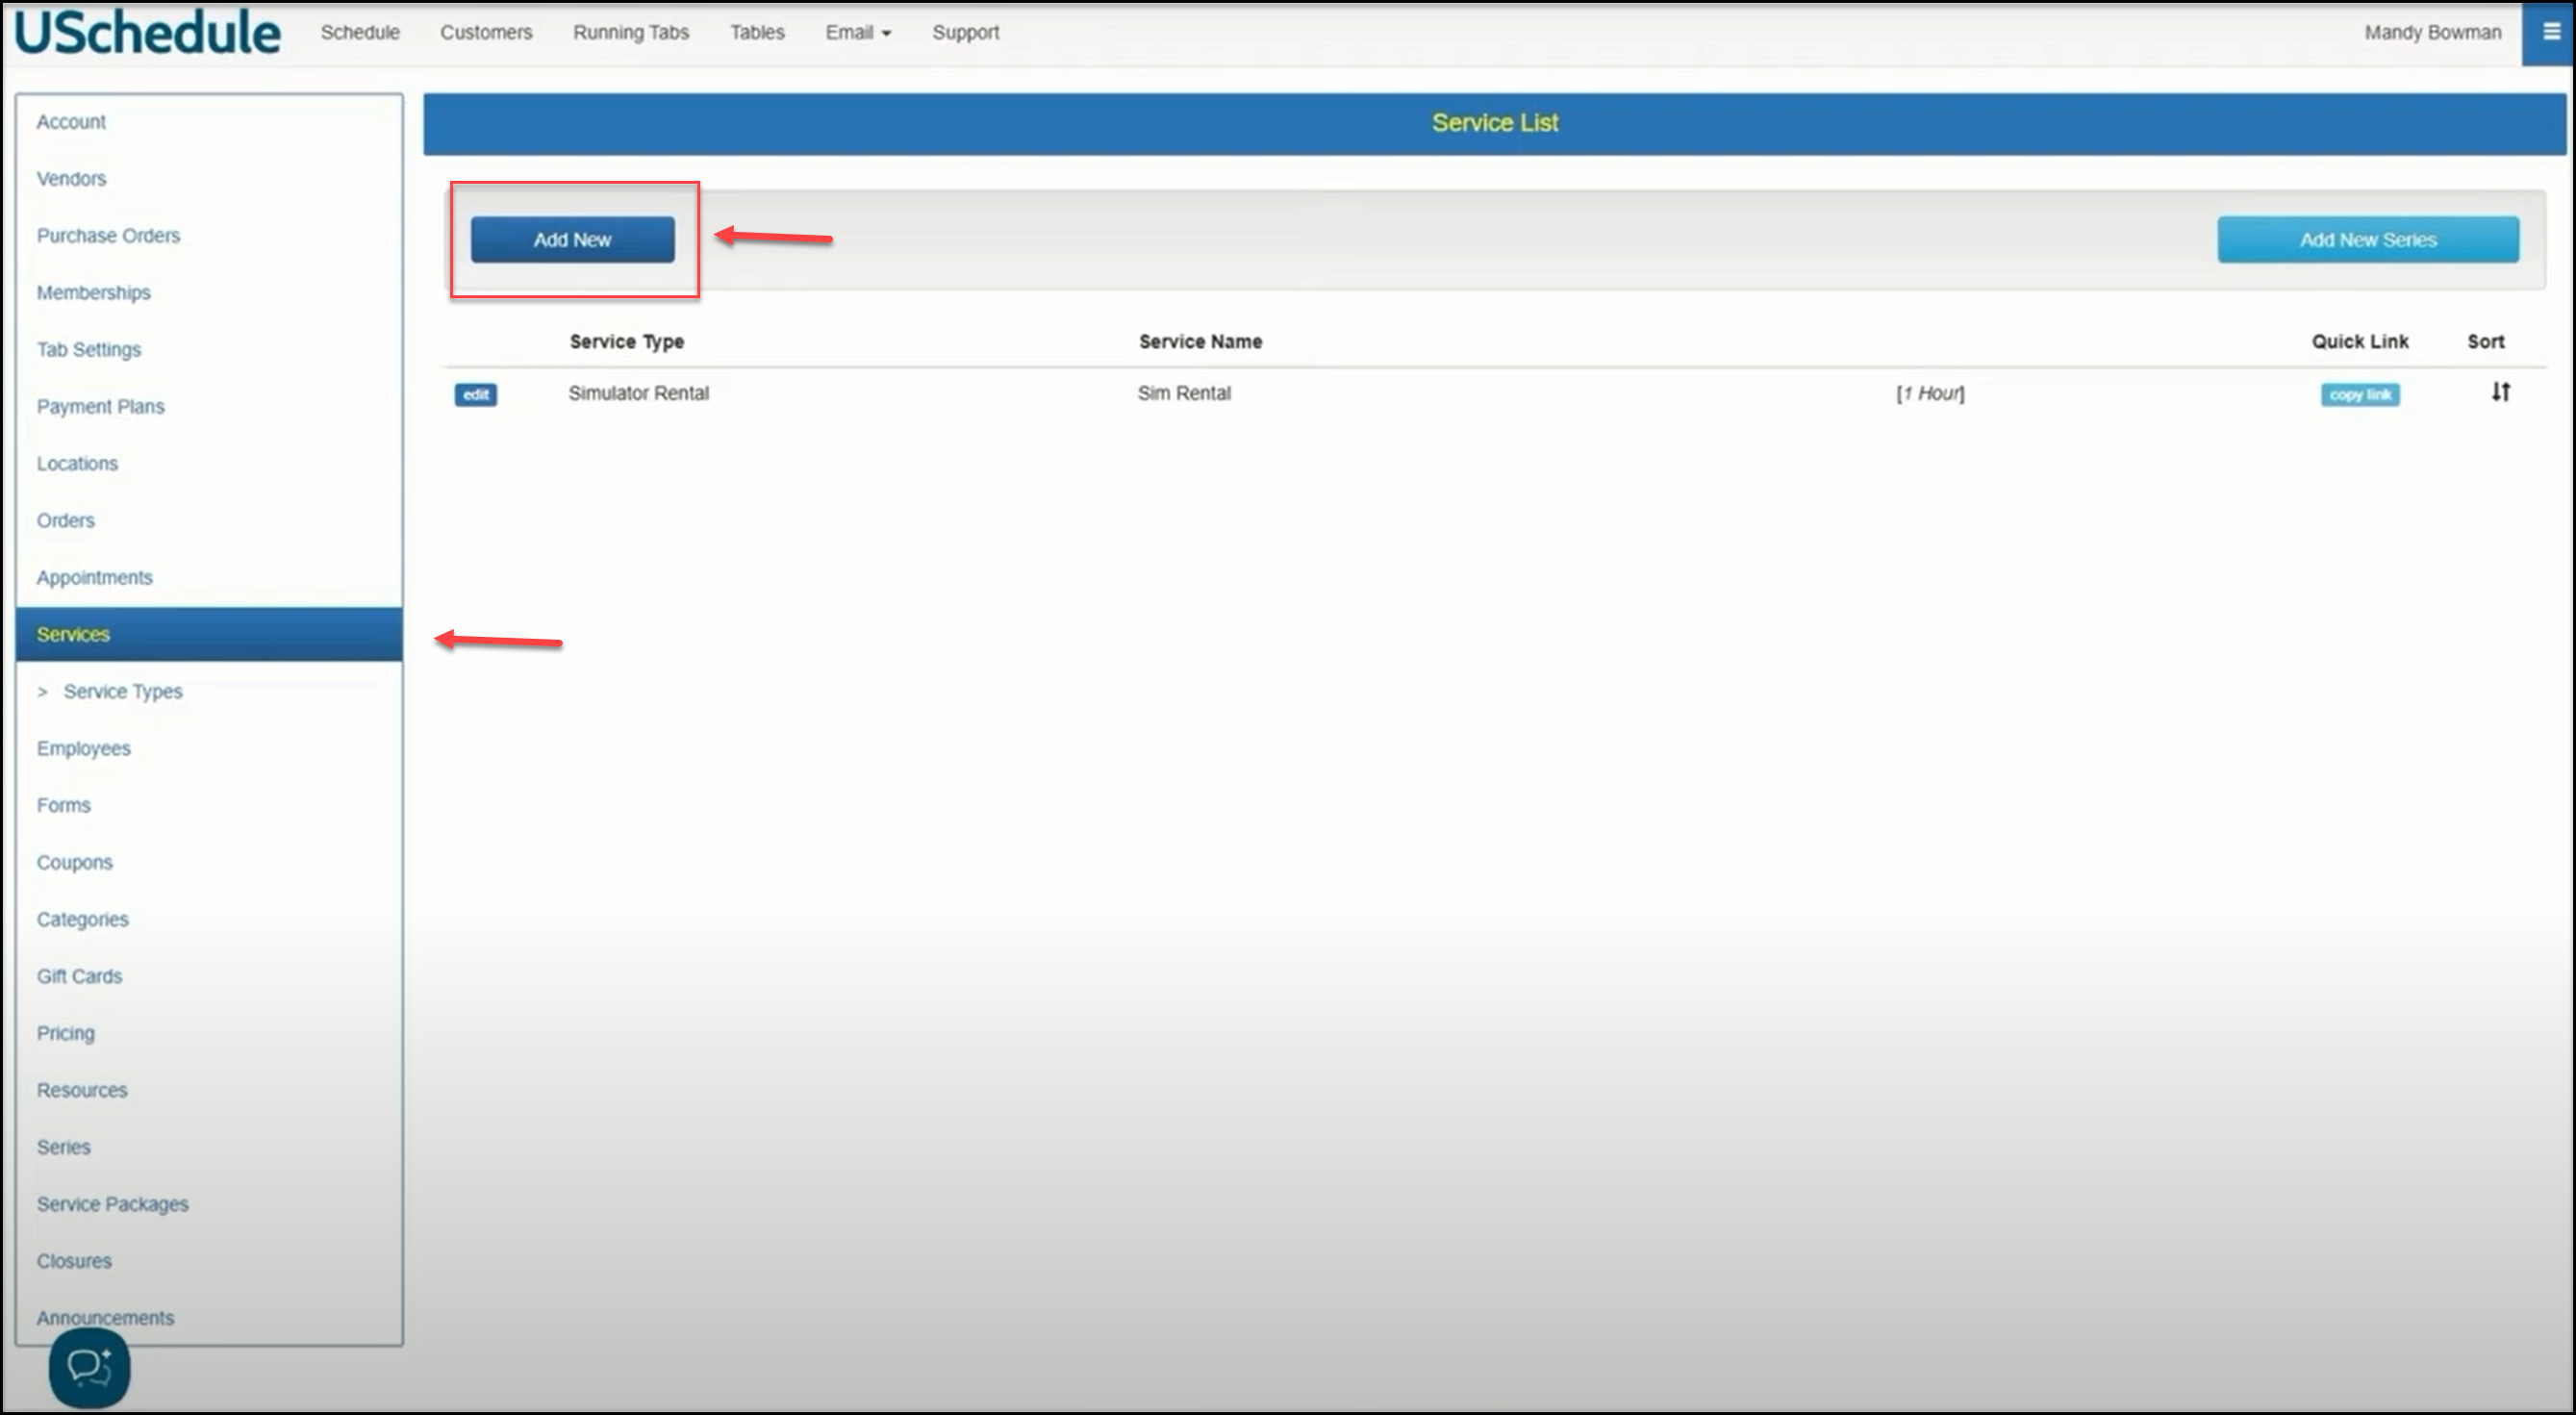2576x1415 pixels.
Task: Open the Support page link
Action: coord(965,32)
